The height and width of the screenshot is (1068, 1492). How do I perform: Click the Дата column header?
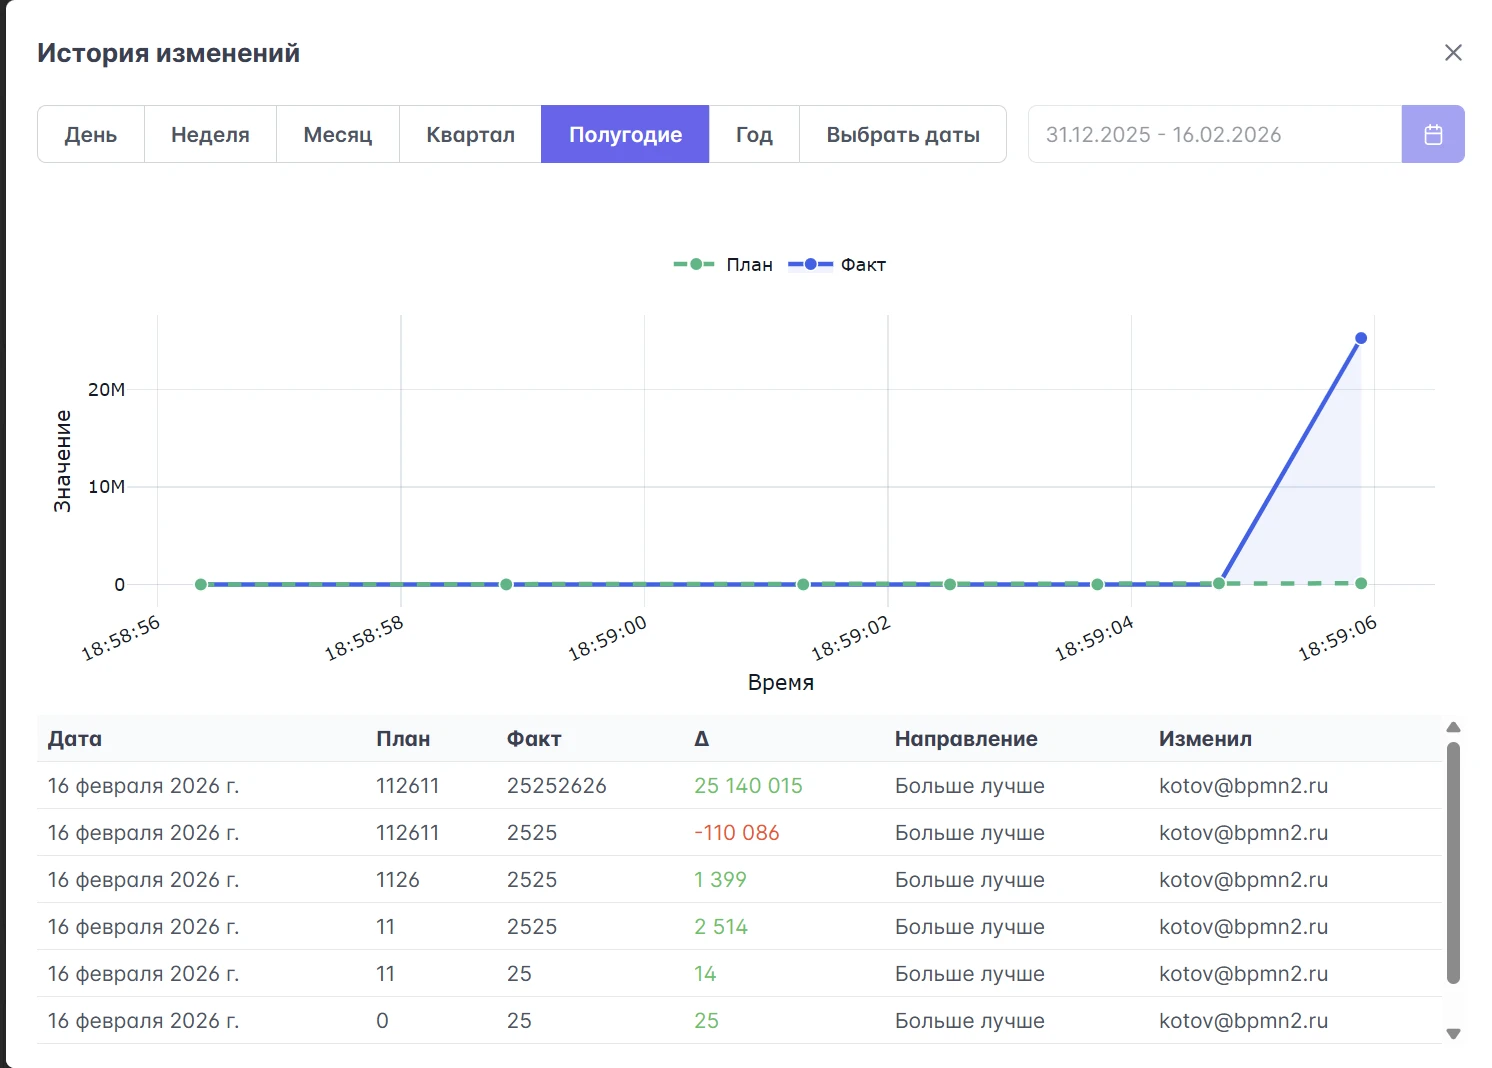pyautogui.click(x=75, y=739)
